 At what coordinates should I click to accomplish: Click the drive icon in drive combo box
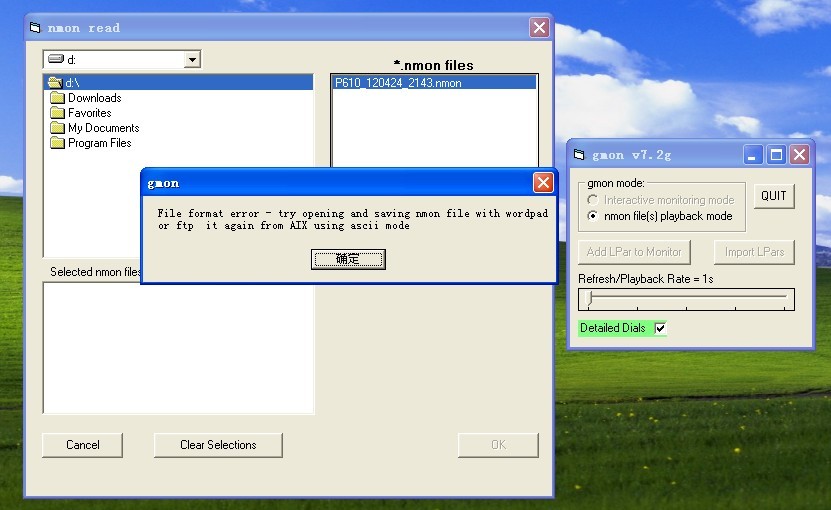[56, 59]
